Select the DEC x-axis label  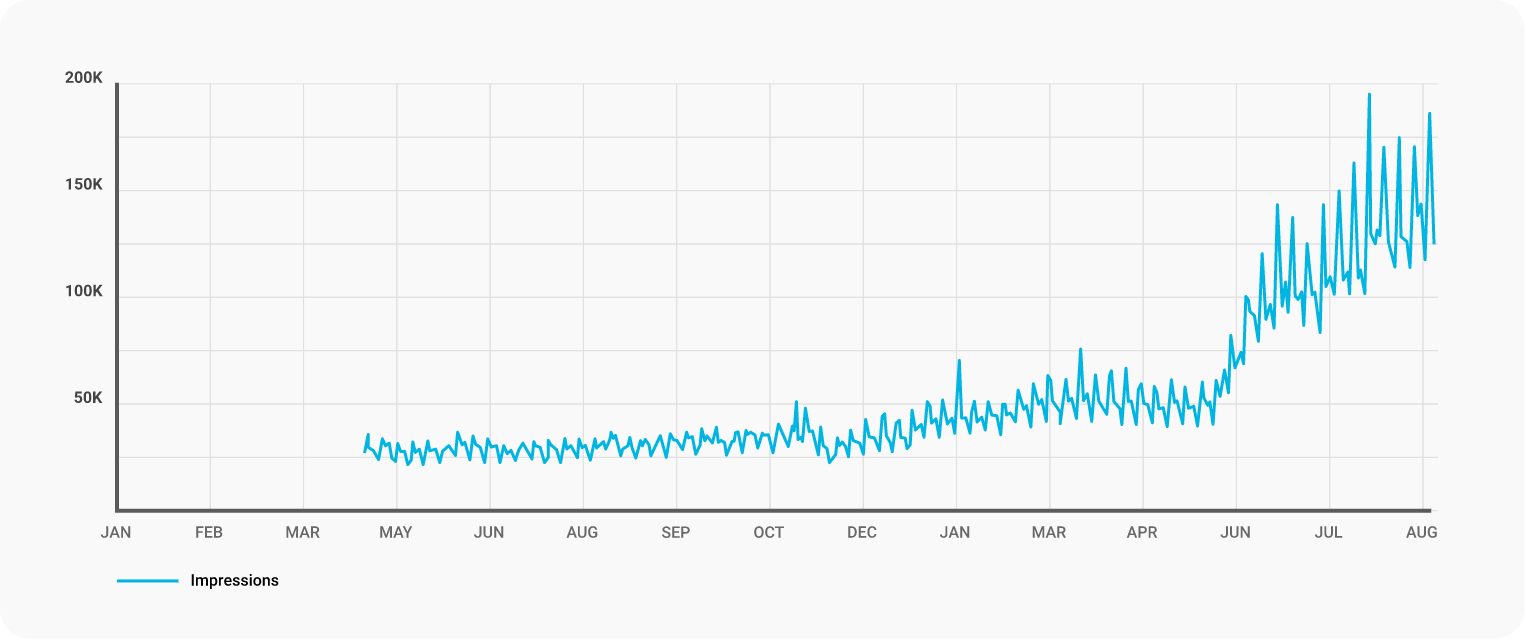861,533
